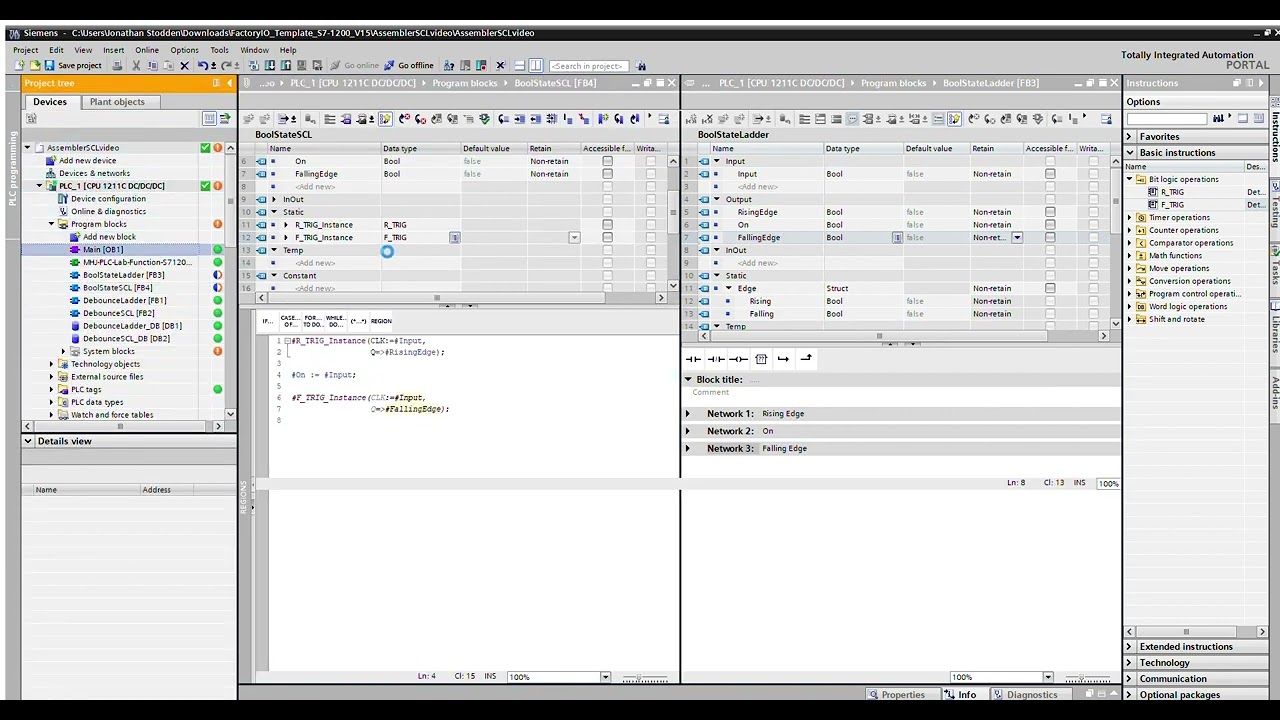The width and height of the screenshot is (1280, 720).
Task: Click the close branch icon in ladder editor
Action: pyautogui.click(x=806, y=359)
